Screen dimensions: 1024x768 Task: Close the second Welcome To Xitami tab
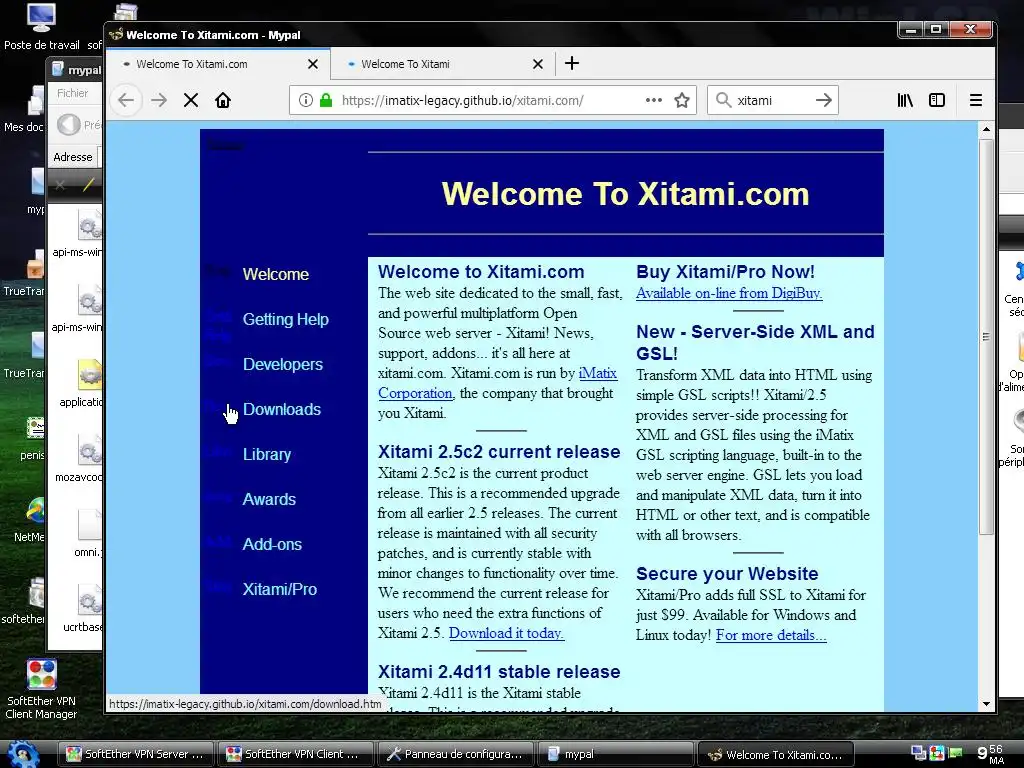(537, 64)
